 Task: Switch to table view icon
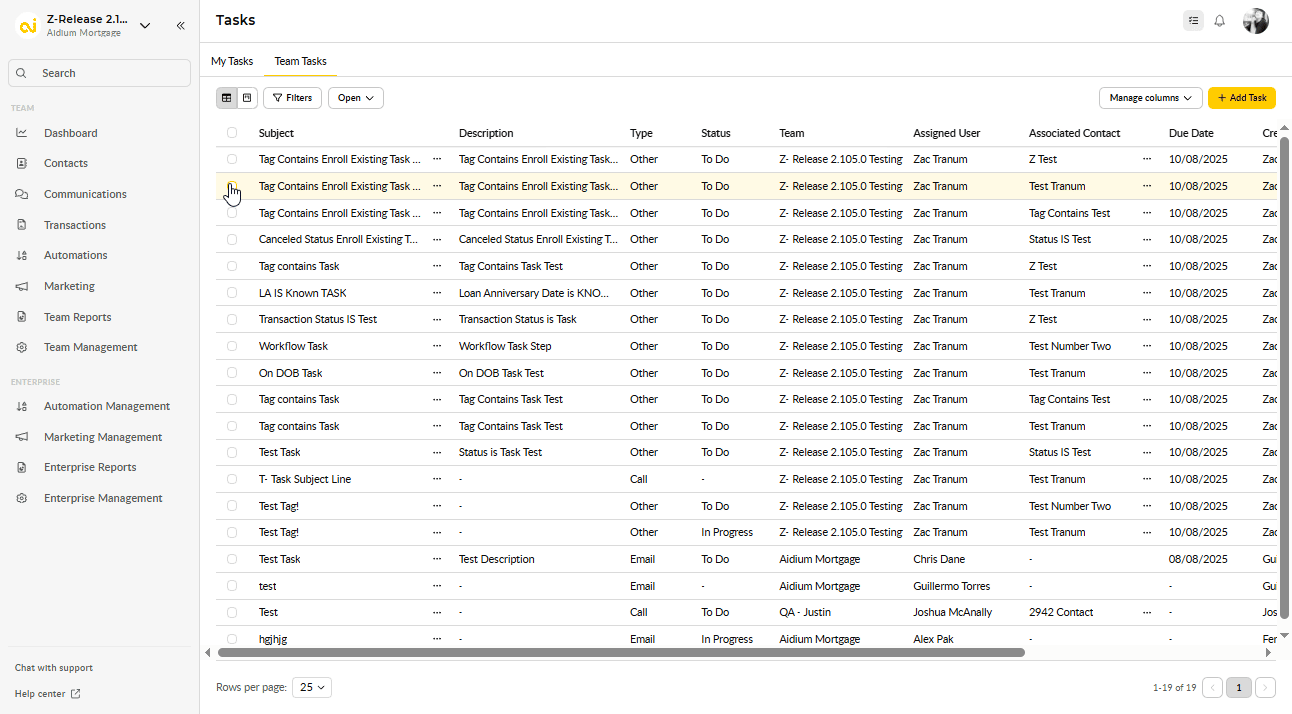click(227, 98)
